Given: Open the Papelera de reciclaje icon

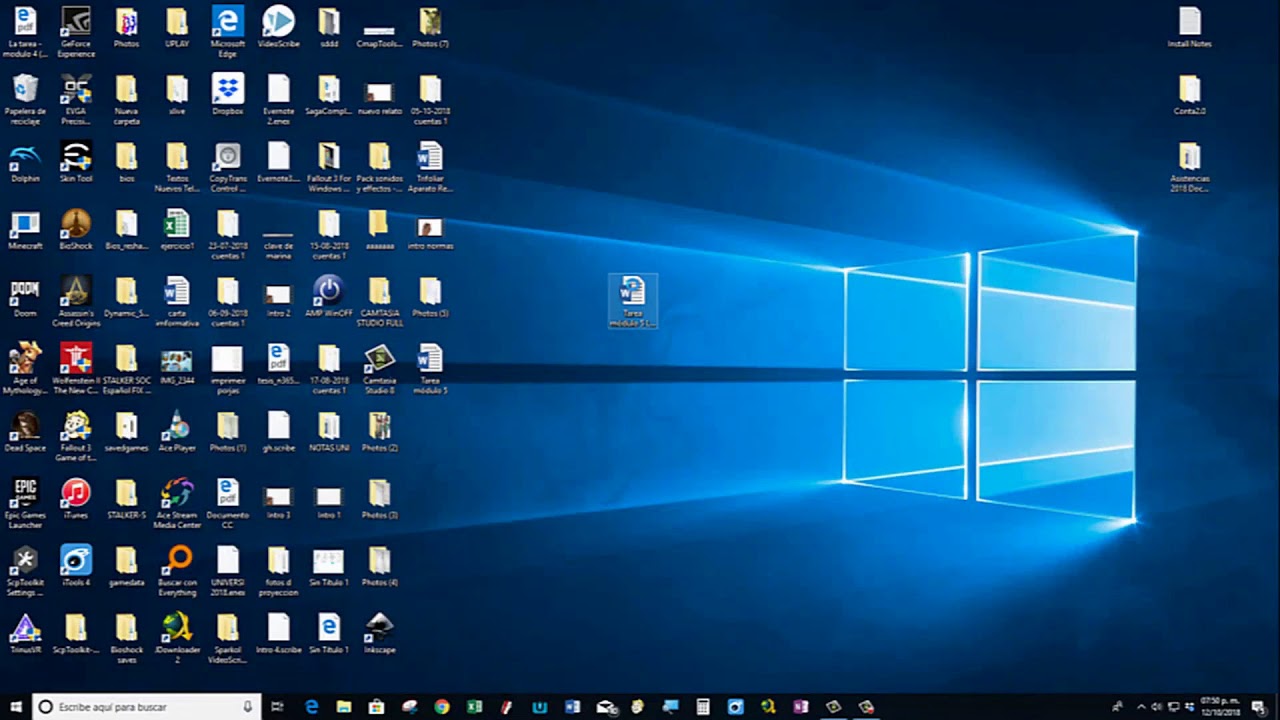Looking at the screenshot, I should tap(25, 99).
